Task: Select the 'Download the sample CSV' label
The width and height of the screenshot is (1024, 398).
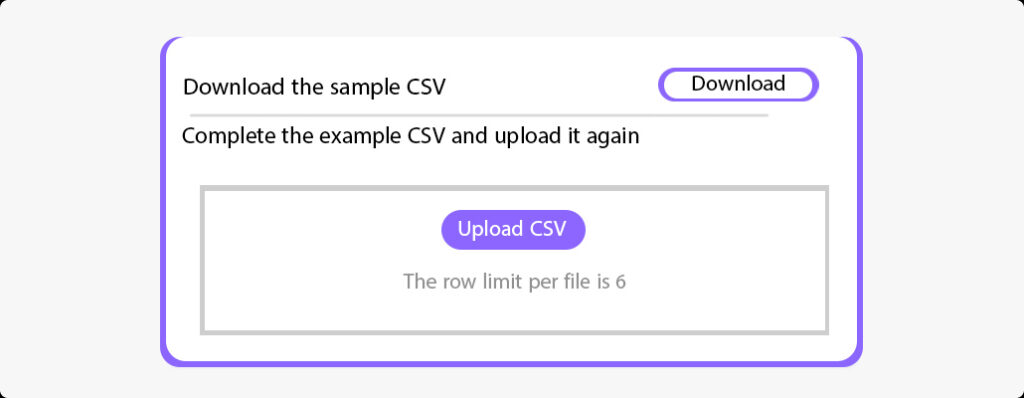Action: tap(314, 87)
